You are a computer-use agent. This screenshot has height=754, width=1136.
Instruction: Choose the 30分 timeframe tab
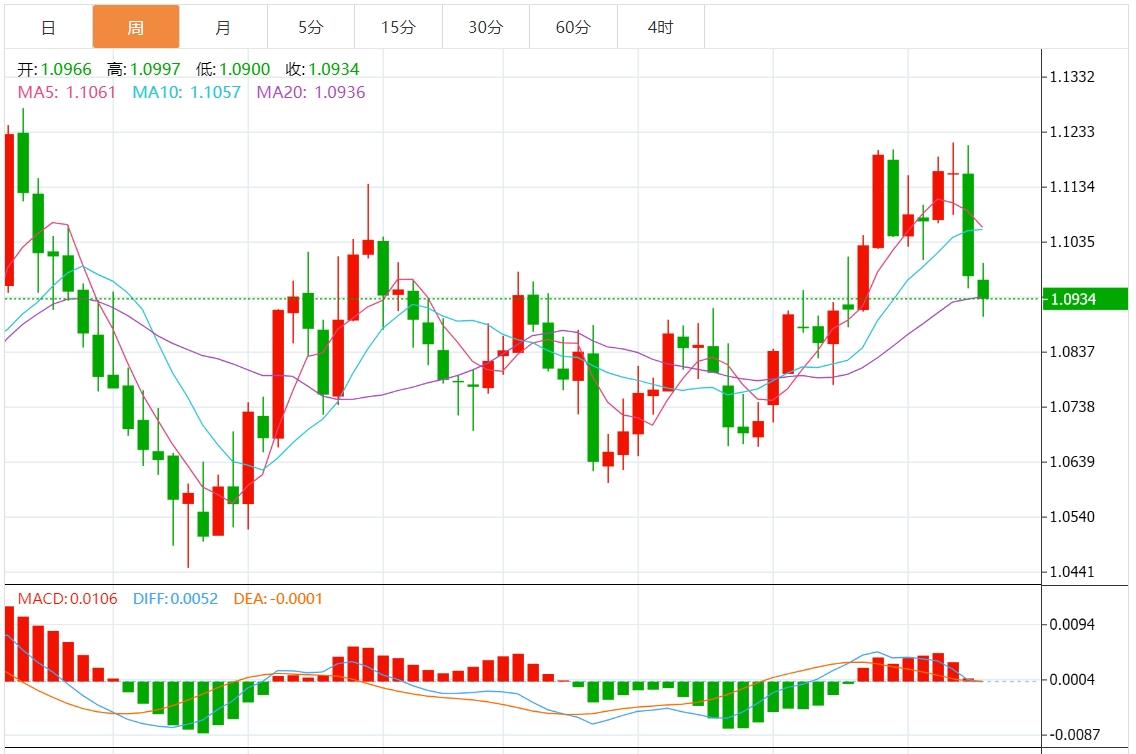coord(486,27)
